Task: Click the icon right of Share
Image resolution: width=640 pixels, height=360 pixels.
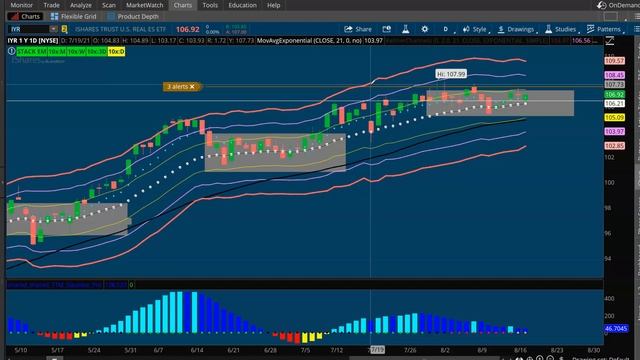Action: pyautogui.click(x=387, y=29)
